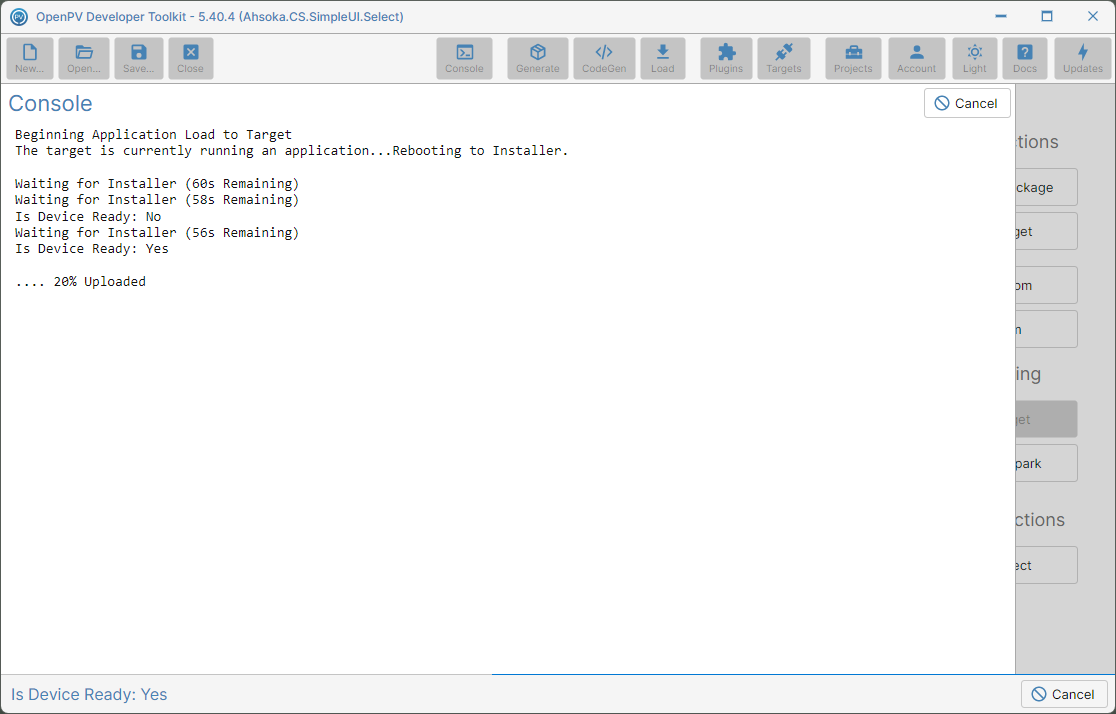The height and width of the screenshot is (714, 1116).
Task: Open the Projects toolbox icon
Action: [853, 58]
